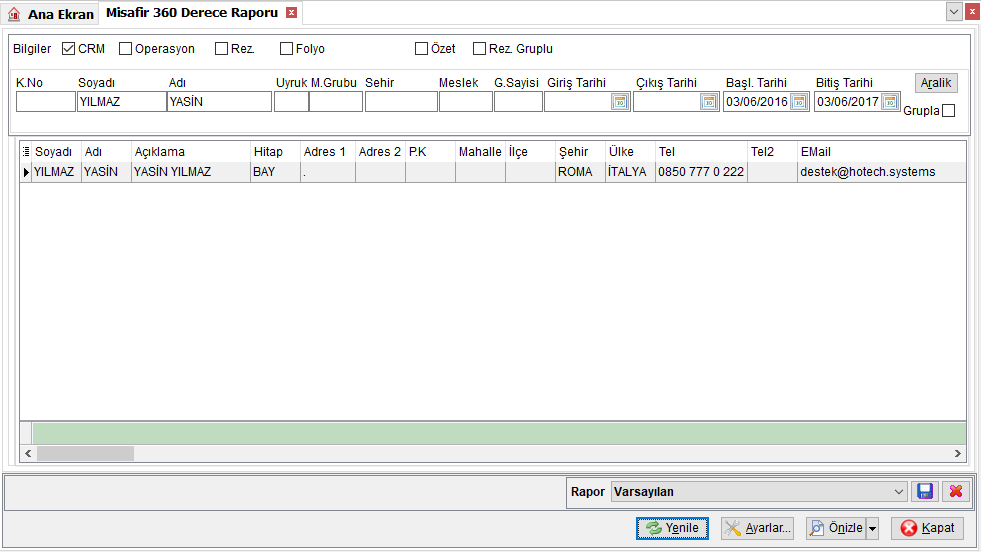982x552 pixels.
Task: Click the horizontal scrollbar thumb
Action: click(85, 453)
